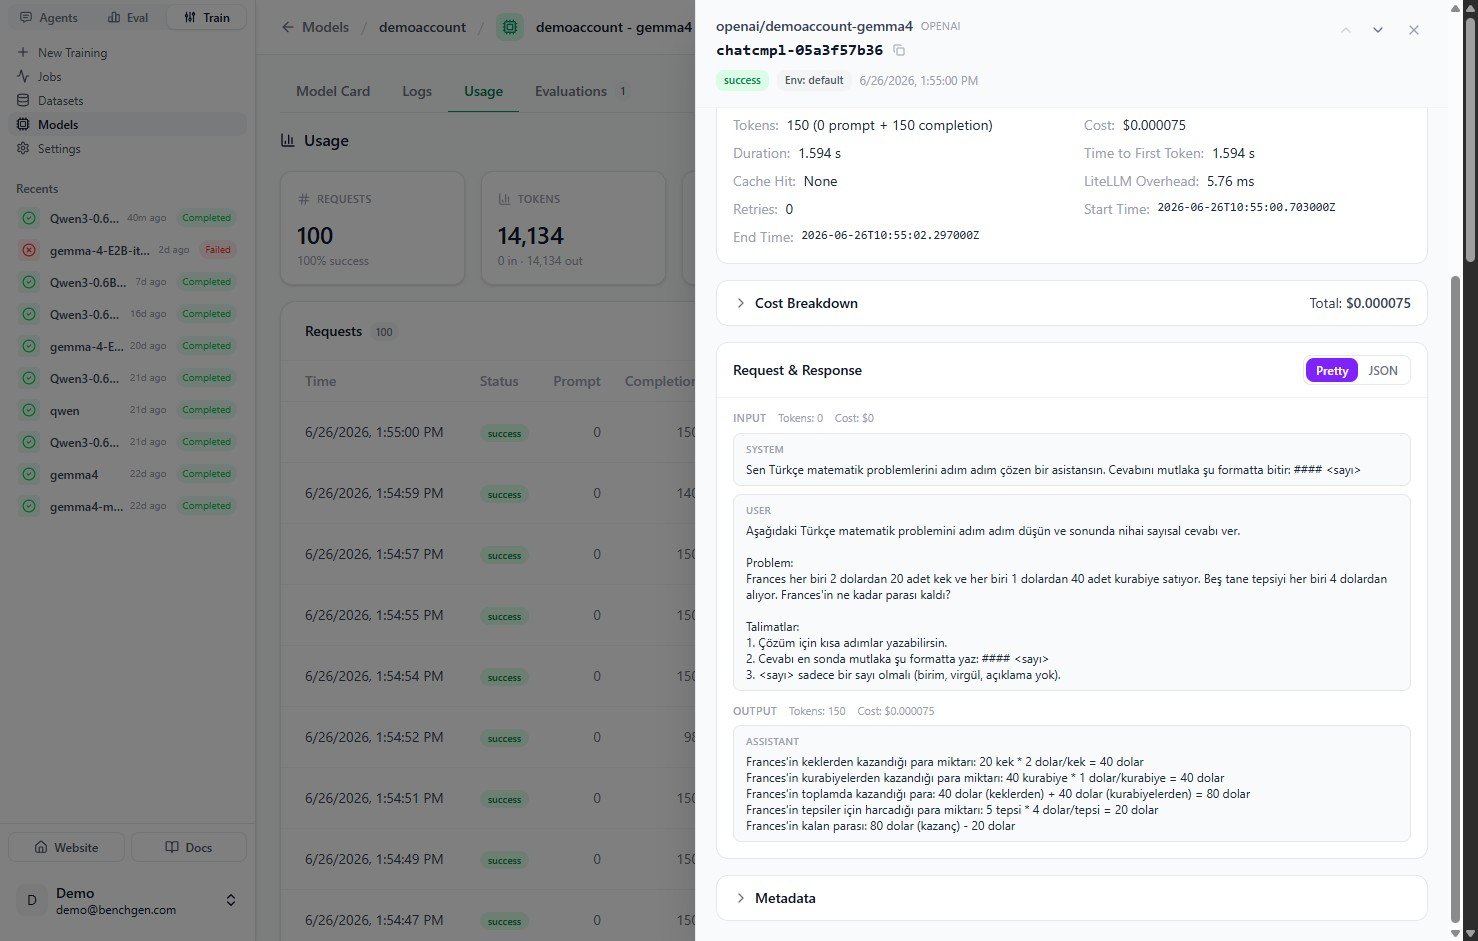
Task: Select the Train mode tab
Action: click(x=206, y=17)
